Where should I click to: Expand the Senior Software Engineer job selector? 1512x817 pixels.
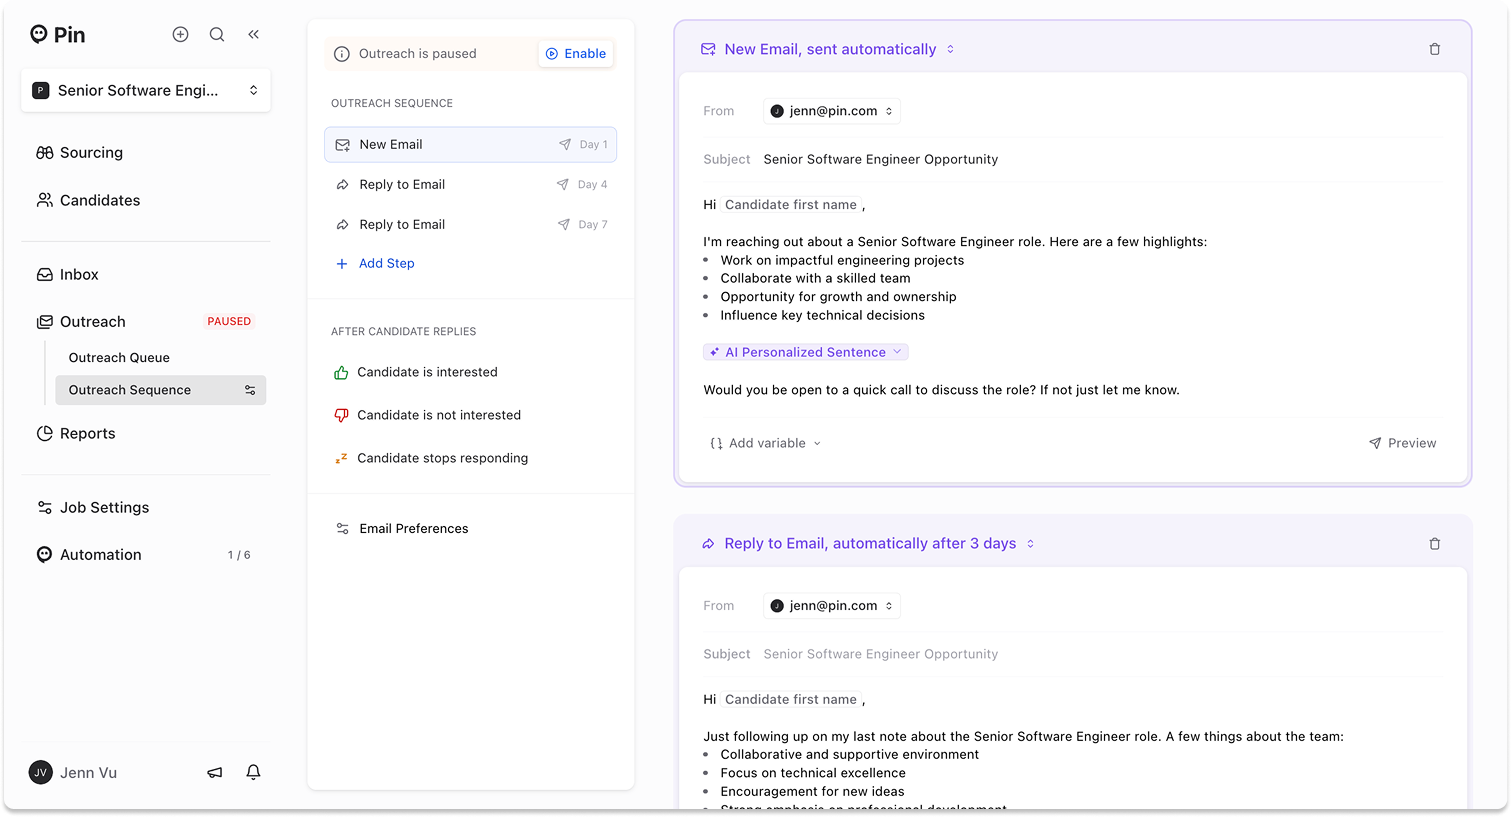pyautogui.click(x=146, y=90)
